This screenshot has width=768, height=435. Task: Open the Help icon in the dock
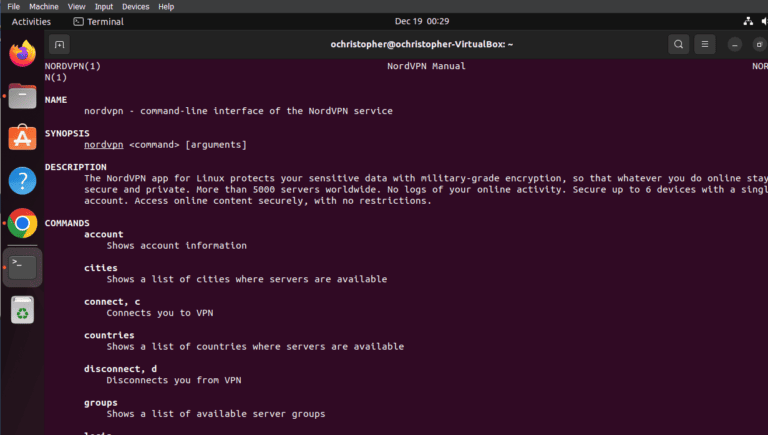(x=22, y=181)
